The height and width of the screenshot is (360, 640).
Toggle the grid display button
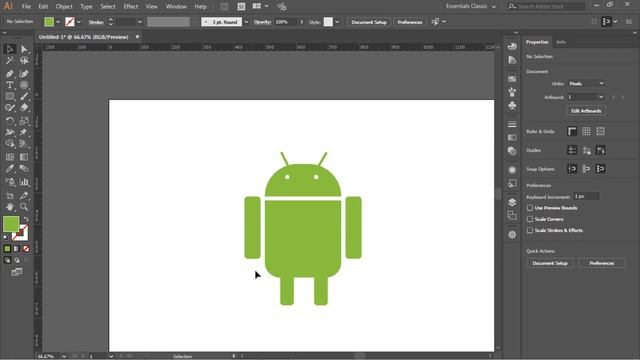point(586,131)
